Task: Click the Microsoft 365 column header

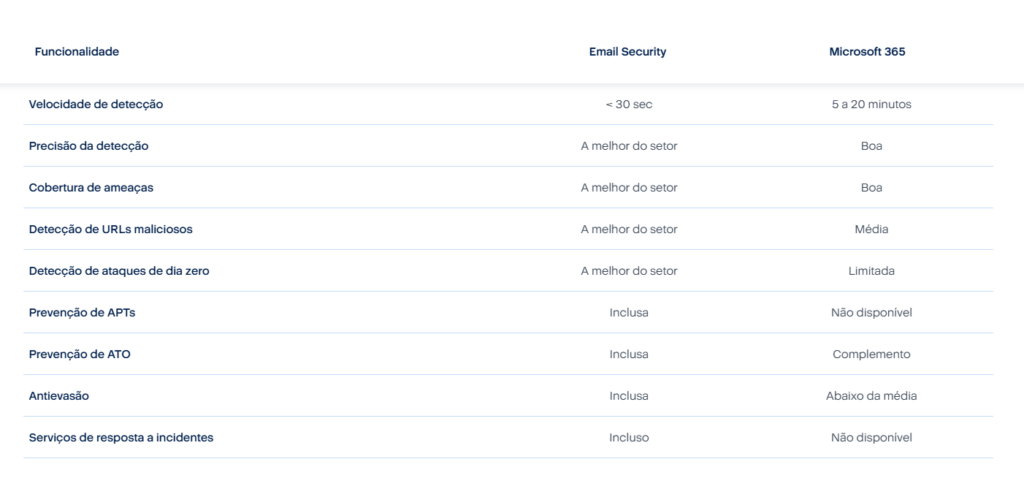Action: 867,52
